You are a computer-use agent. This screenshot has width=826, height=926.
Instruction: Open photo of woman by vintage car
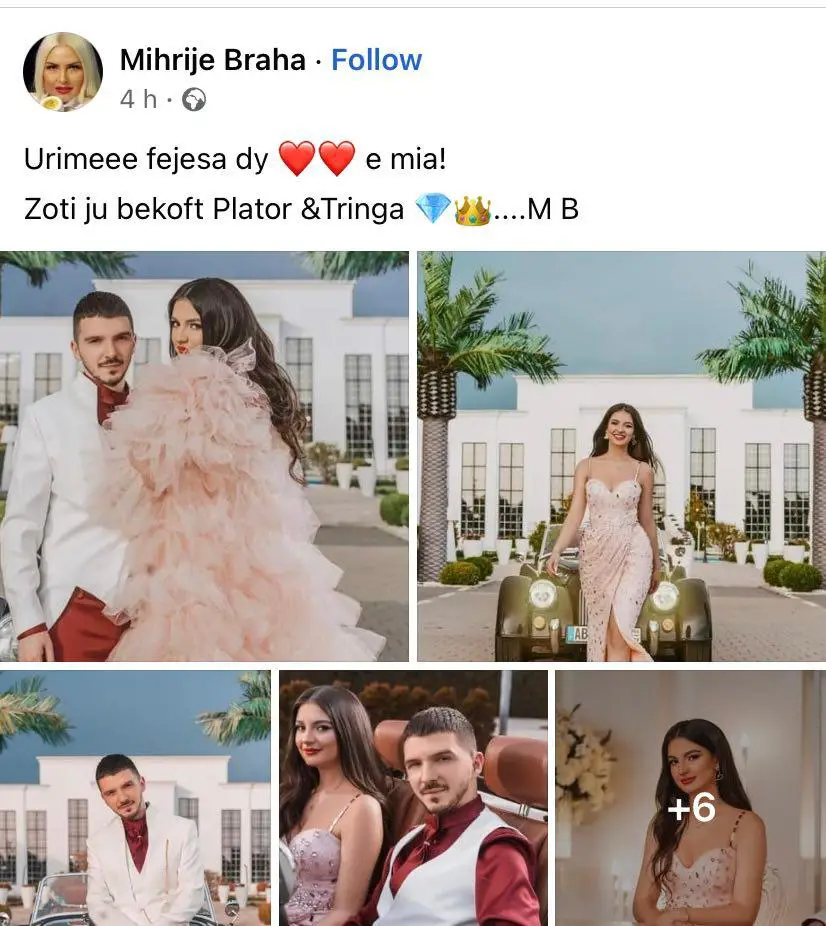click(622, 456)
